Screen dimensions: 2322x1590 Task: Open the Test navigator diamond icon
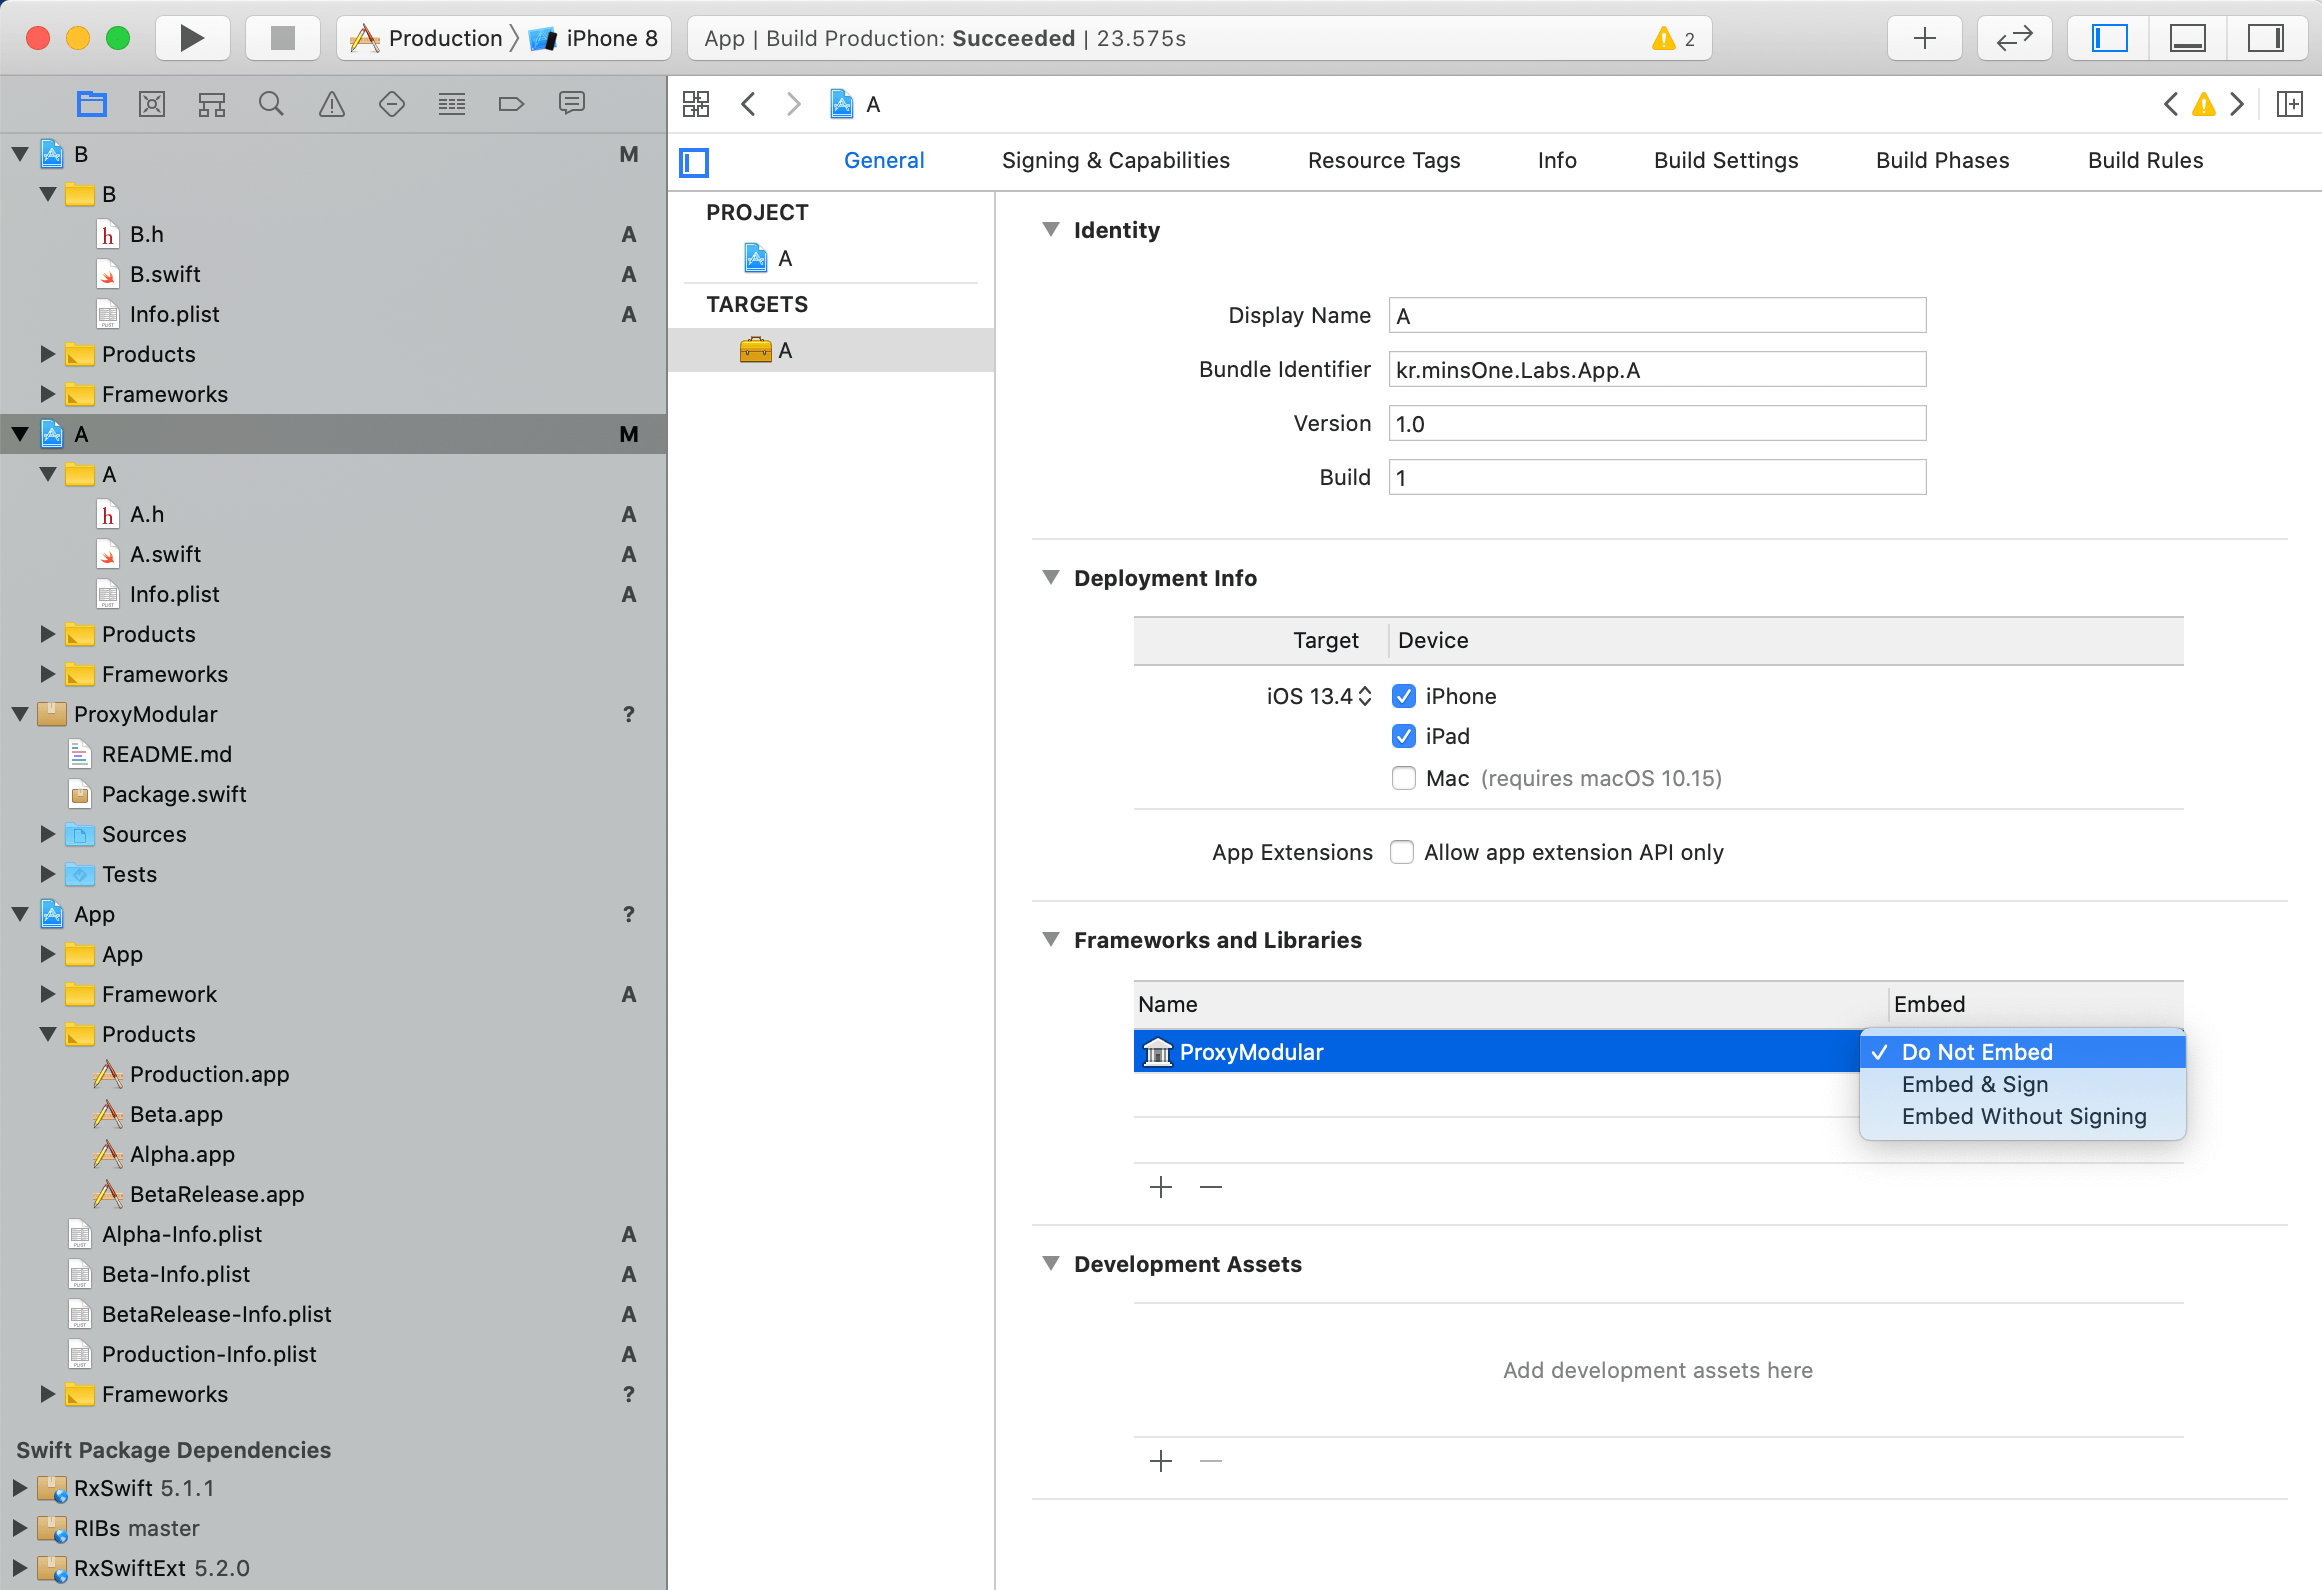[392, 104]
